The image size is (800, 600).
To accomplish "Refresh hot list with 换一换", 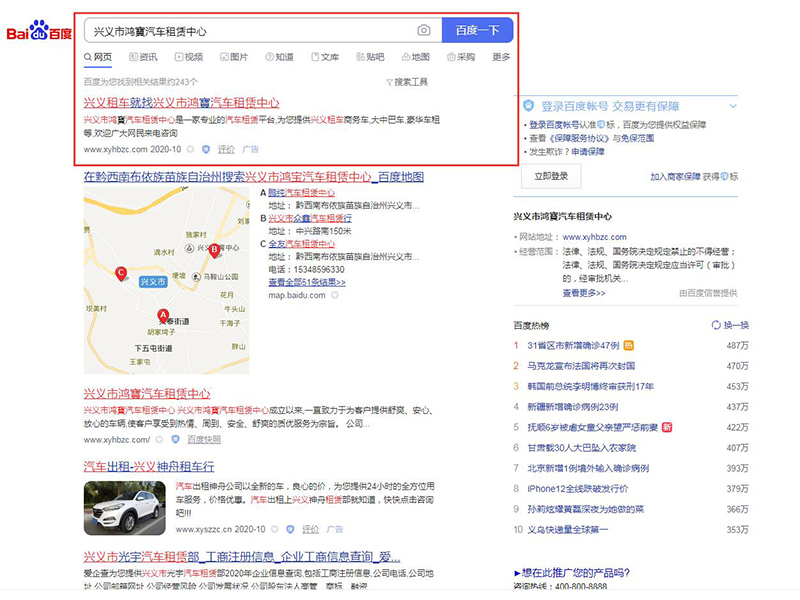I will (730, 325).
